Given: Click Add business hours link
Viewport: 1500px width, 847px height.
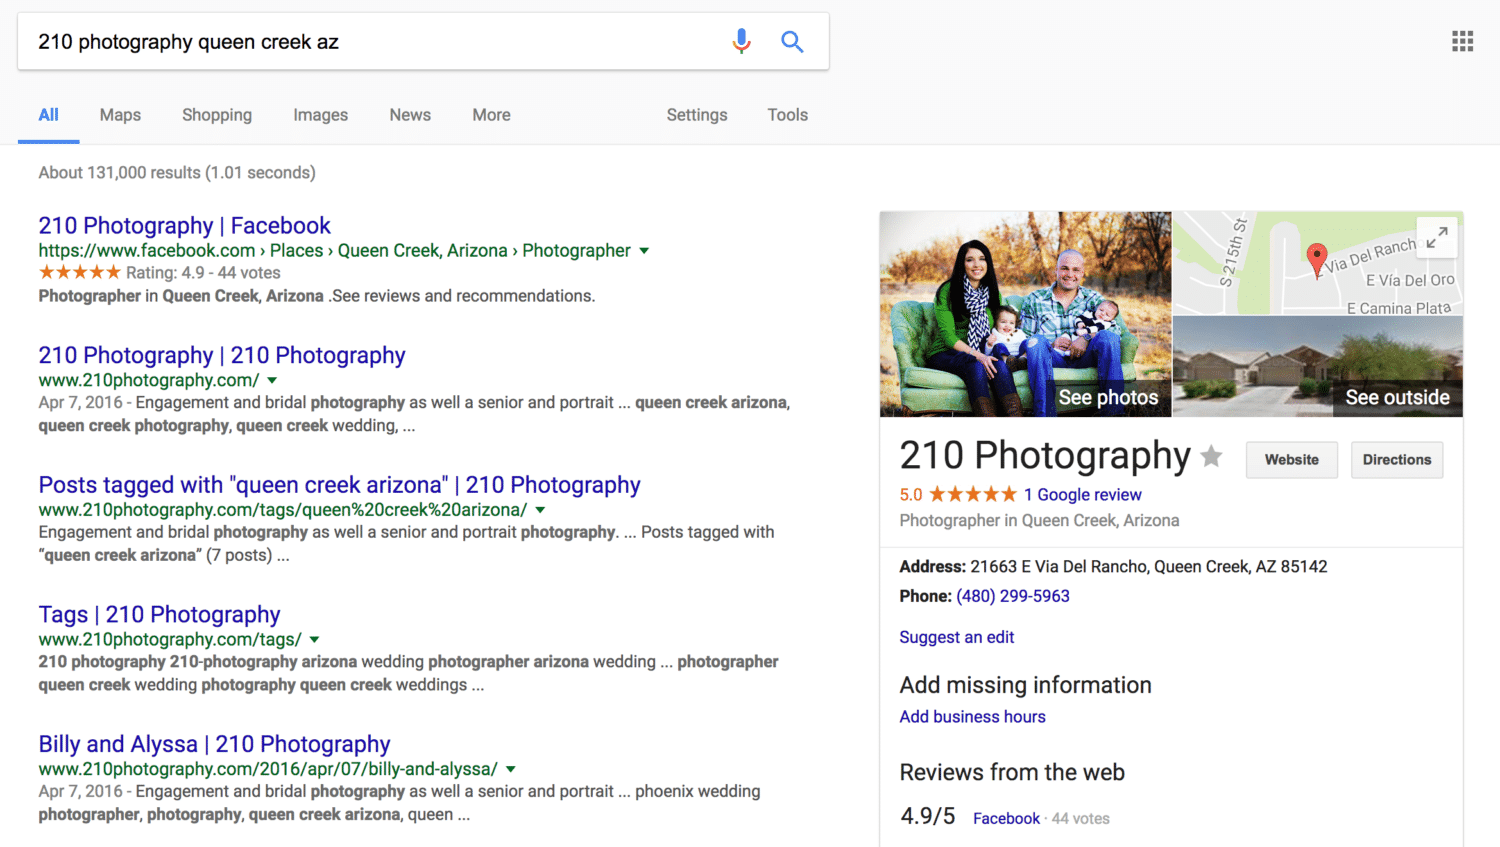Looking at the screenshot, I should pos(972,717).
